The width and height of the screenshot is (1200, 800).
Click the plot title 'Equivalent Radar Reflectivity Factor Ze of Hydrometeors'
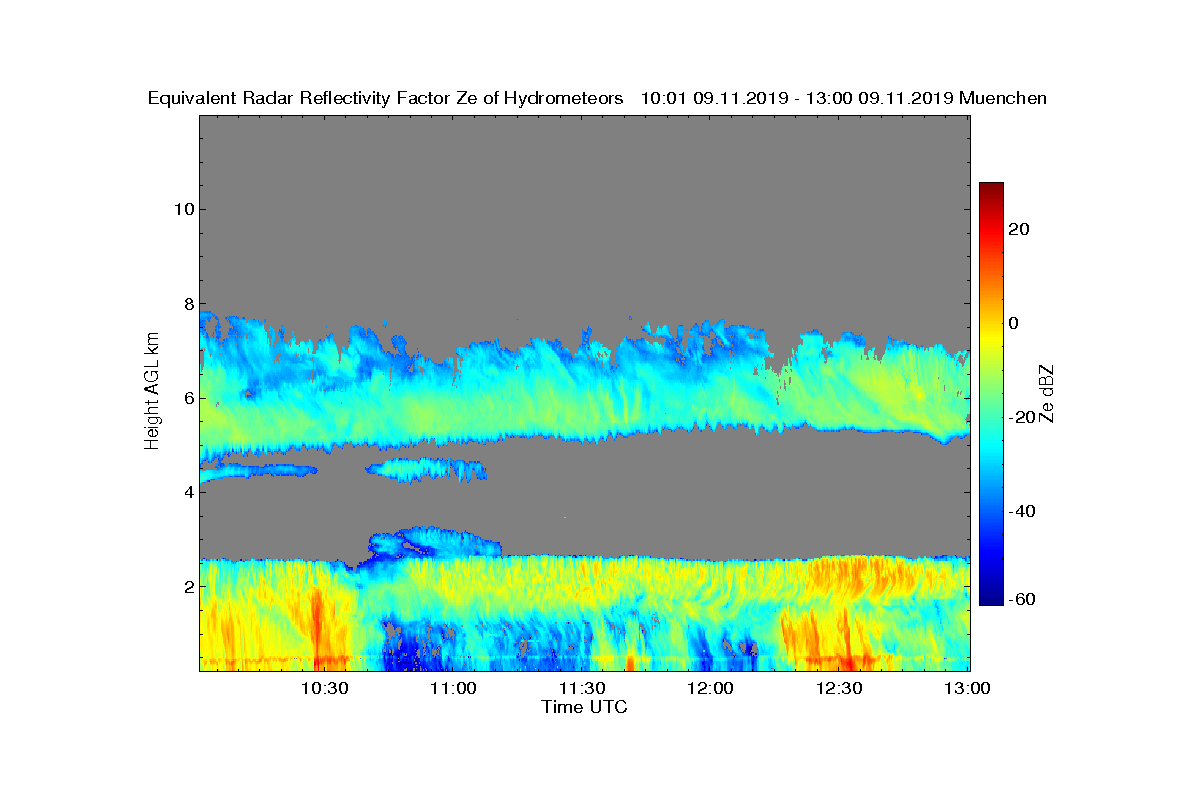(x=386, y=98)
